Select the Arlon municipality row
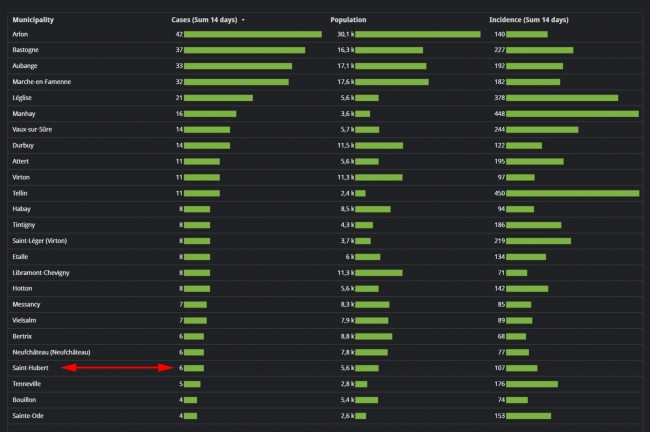Image resolution: width=650 pixels, height=432 pixels. click(325, 34)
